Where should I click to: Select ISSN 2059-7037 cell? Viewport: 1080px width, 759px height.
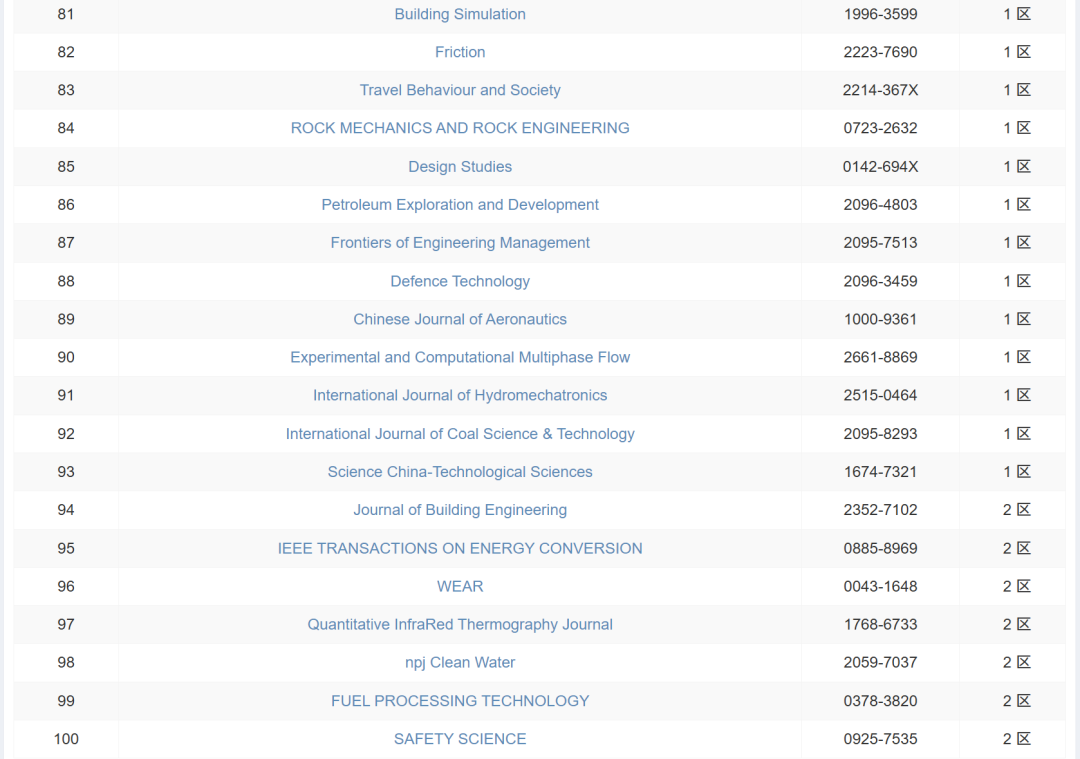click(x=880, y=662)
